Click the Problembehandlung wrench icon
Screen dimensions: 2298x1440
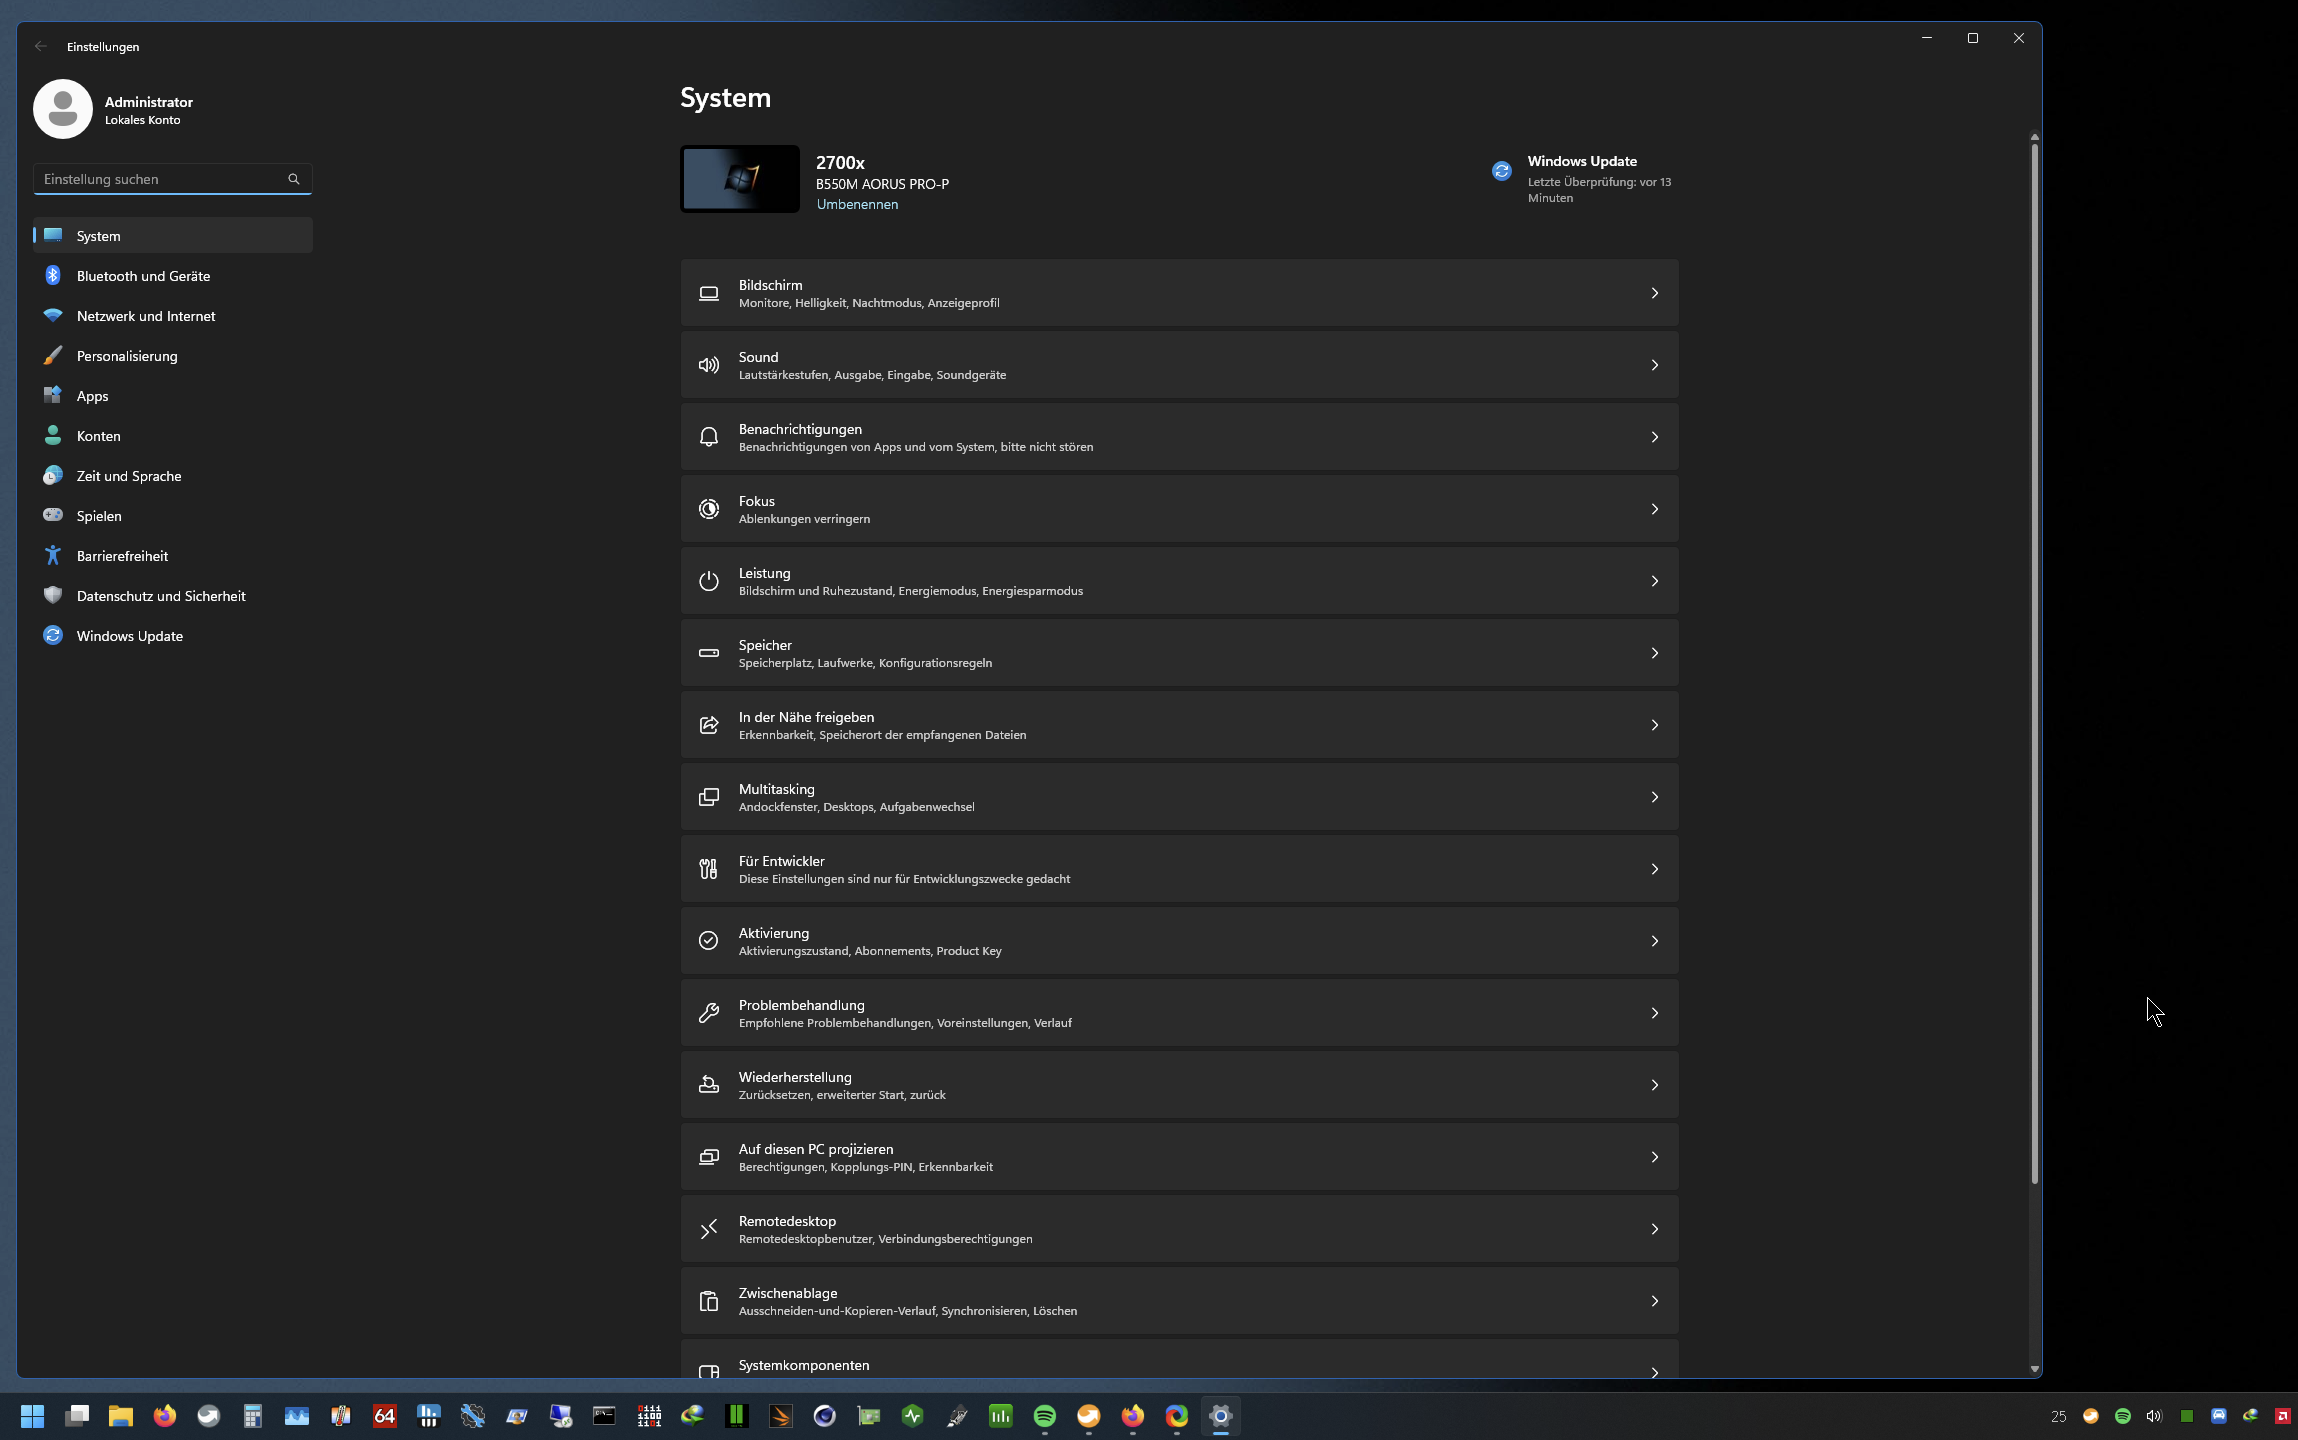point(709,1013)
